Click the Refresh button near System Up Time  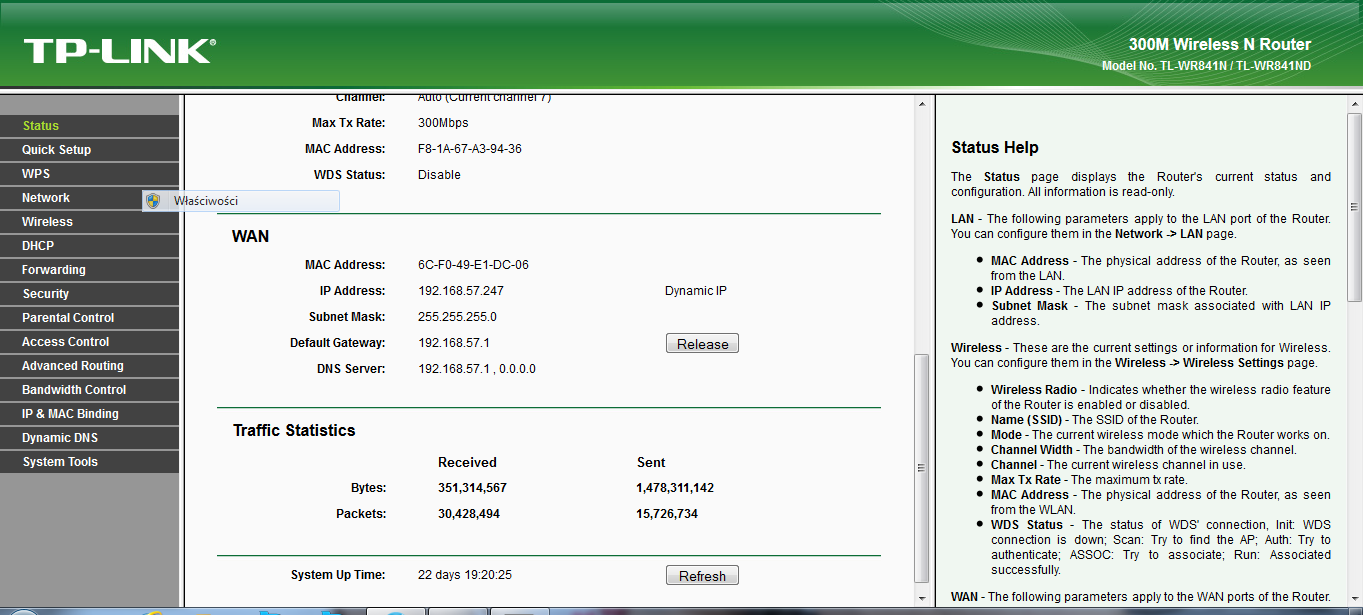702,576
